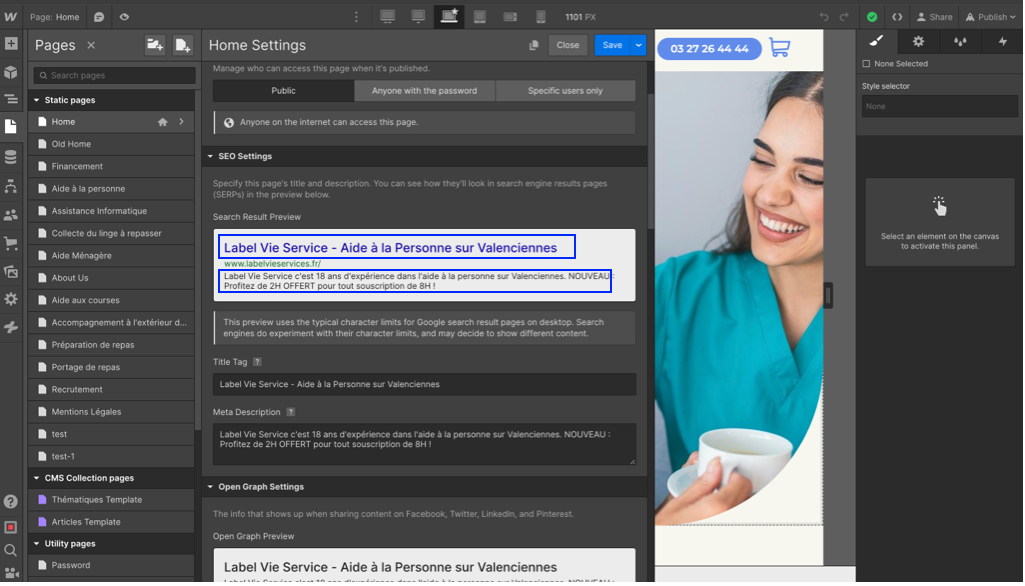
Task: Open the Add elements panel
Action: coord(10,44)
